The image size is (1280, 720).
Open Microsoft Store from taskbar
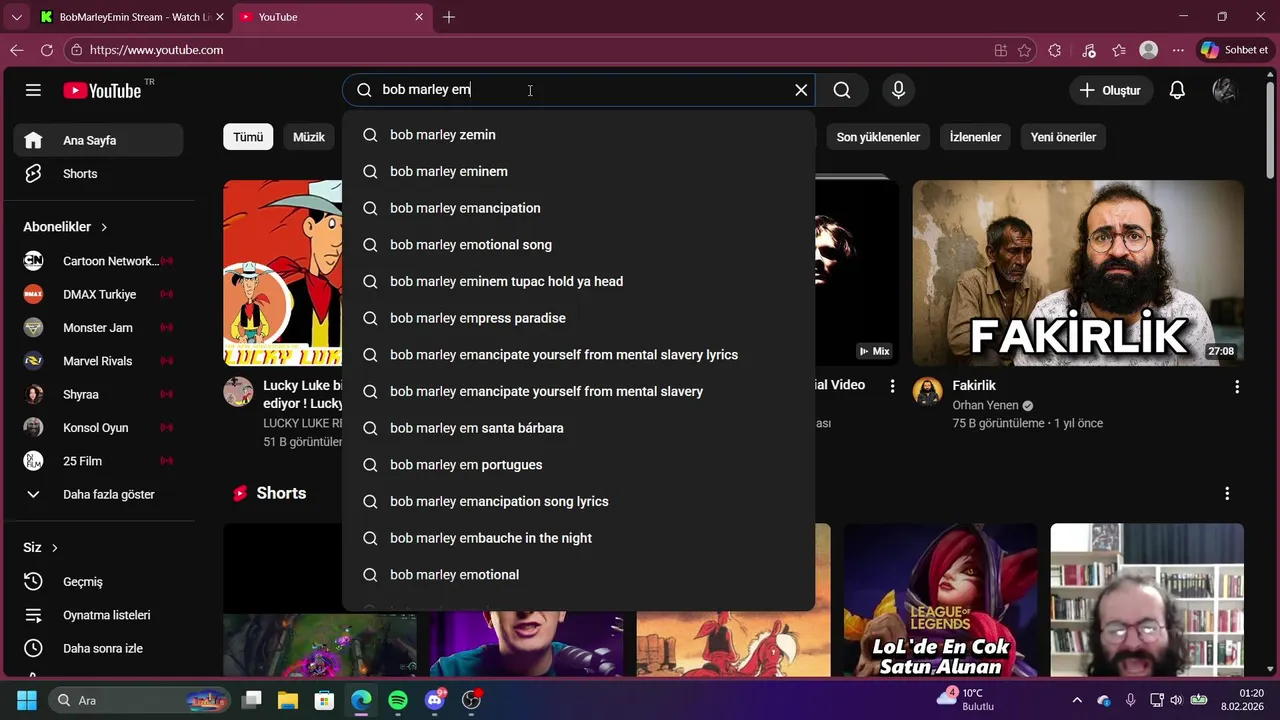click(x=324, y=700)
